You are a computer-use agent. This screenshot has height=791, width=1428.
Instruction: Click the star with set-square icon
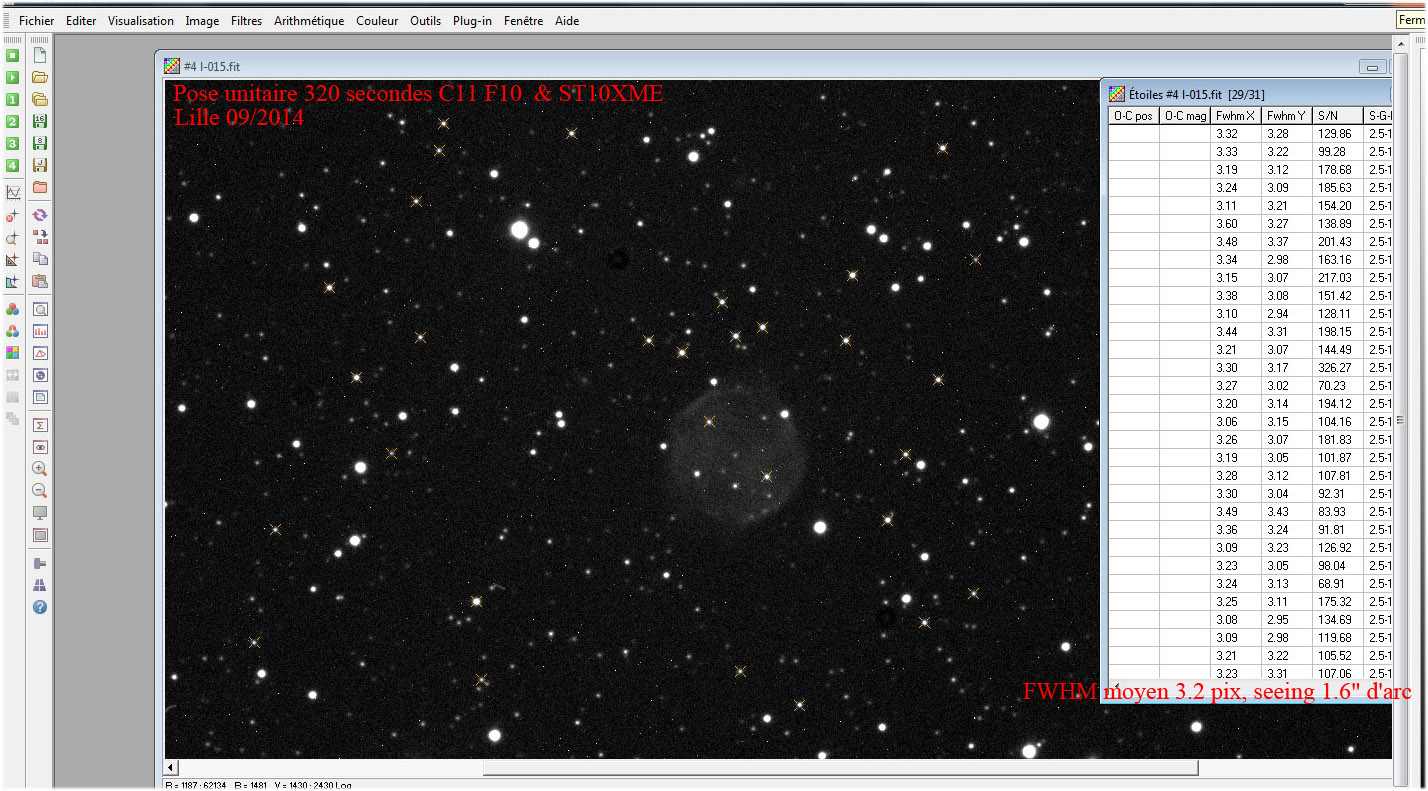click(13, 260)
